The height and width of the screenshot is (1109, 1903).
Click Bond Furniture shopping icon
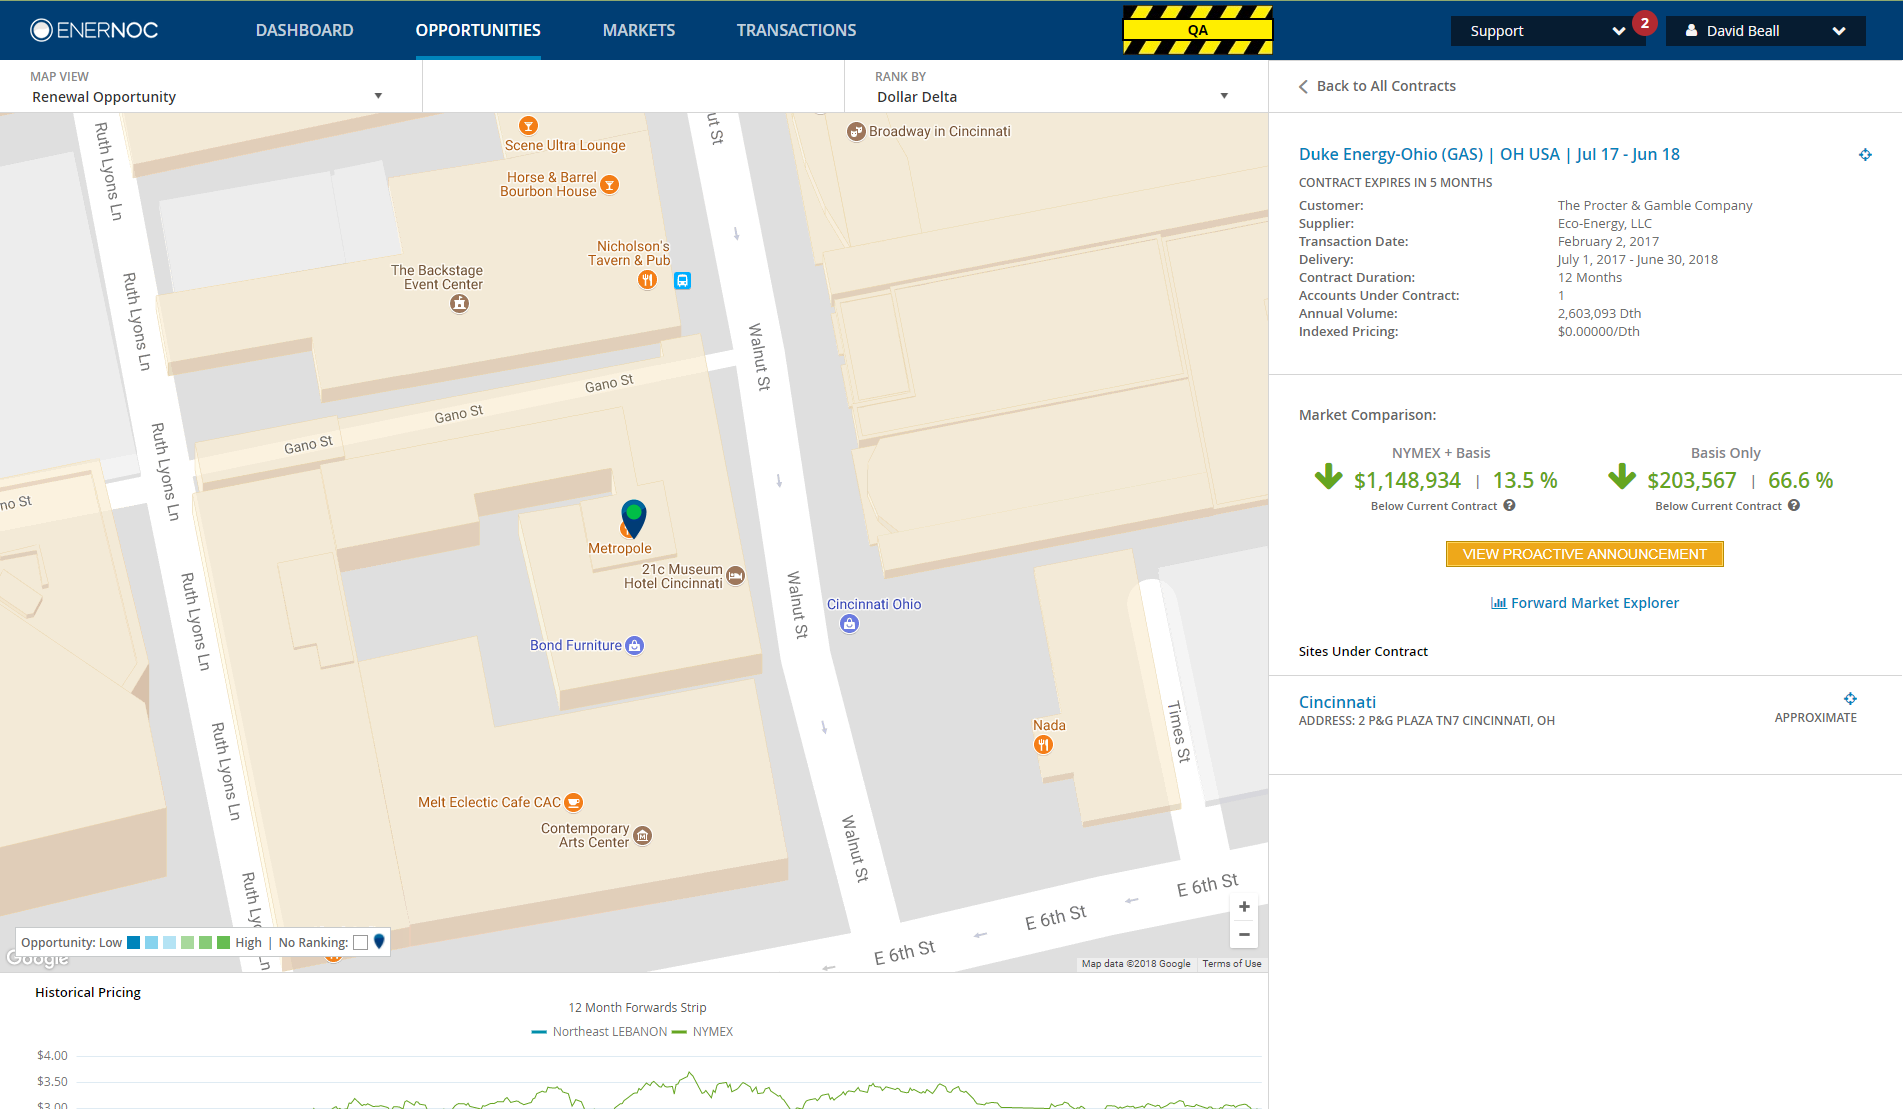634,646
